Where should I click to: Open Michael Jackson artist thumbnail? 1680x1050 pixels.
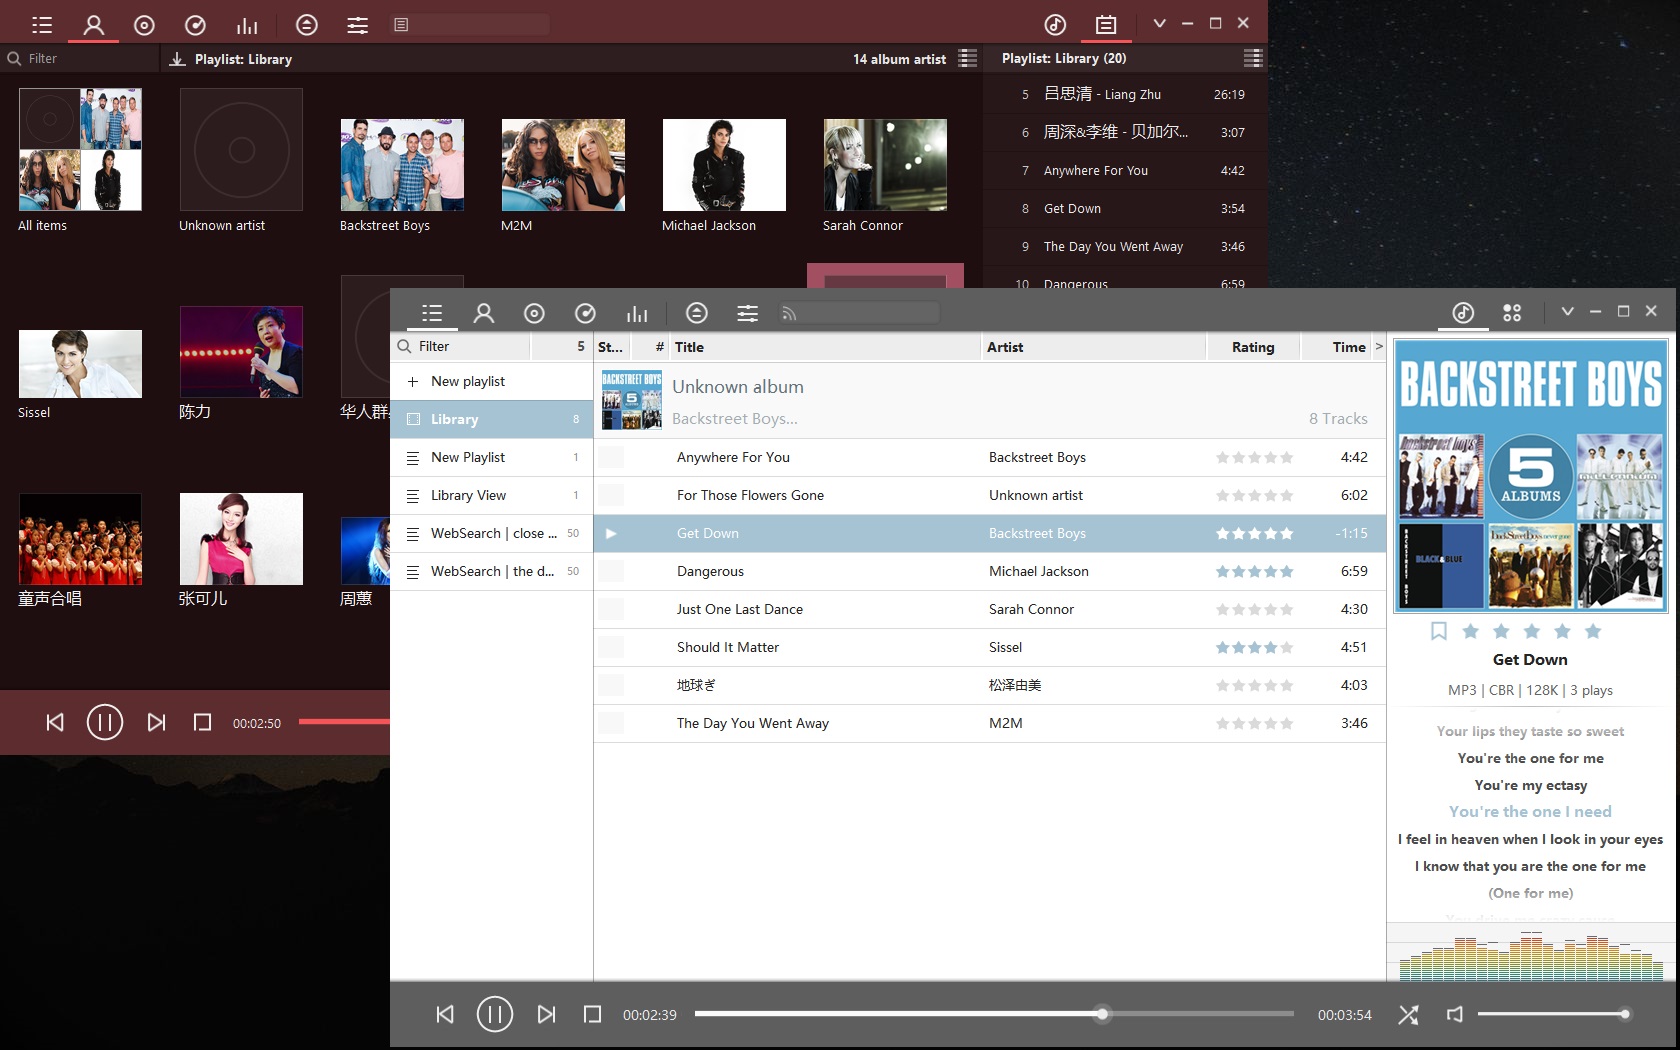point(724,165)
